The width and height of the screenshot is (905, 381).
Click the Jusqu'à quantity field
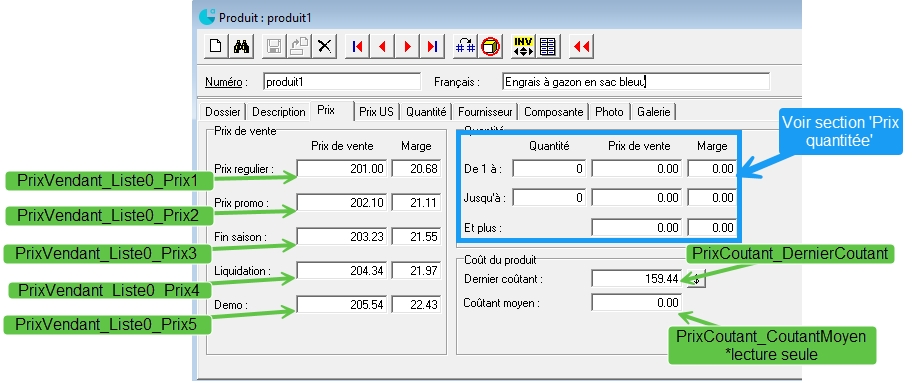549,197
